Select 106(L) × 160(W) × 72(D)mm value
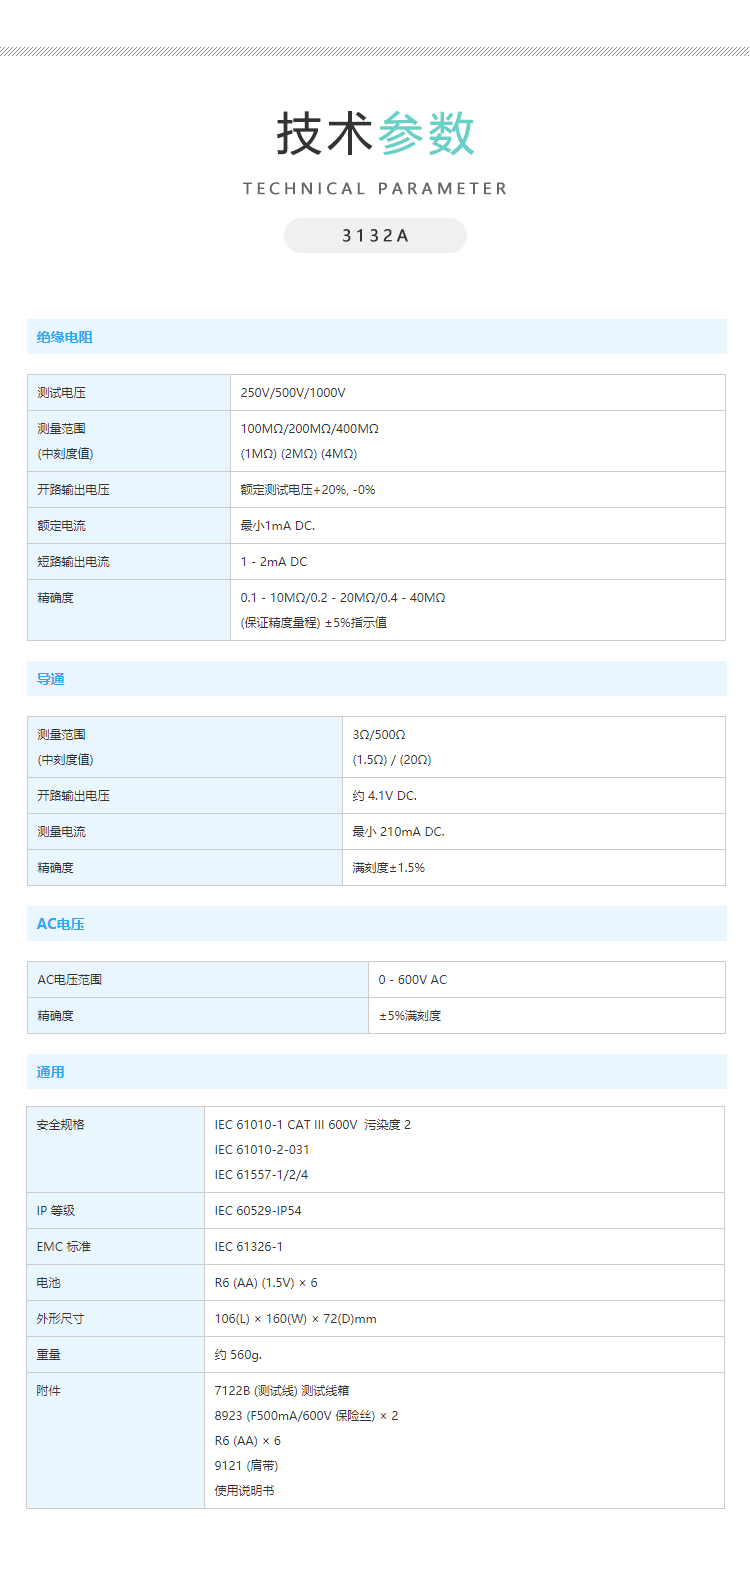This screenshot has height=1585, width=750. pos(296,1319)
